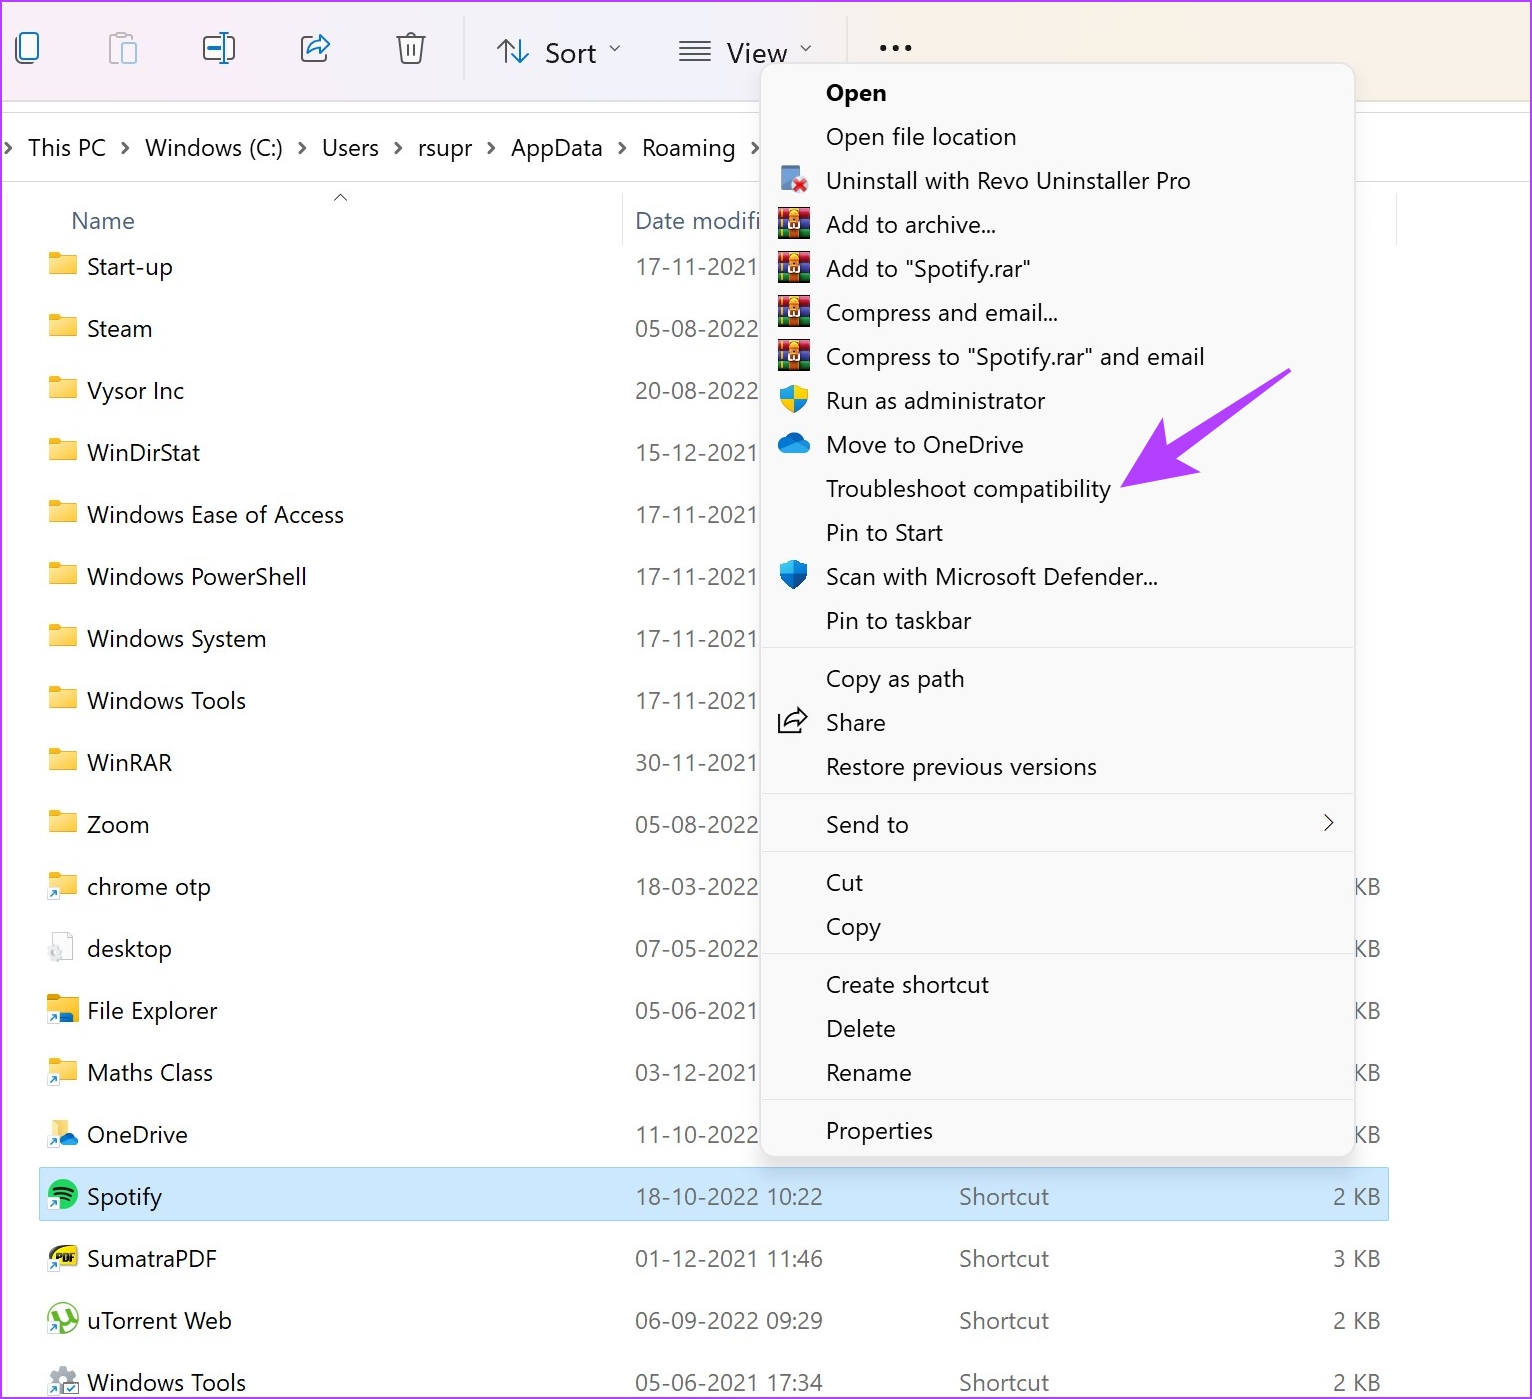Select Pin to taskbar
This screenshot has width=1532, height=1399.
tap(1057, 621)
